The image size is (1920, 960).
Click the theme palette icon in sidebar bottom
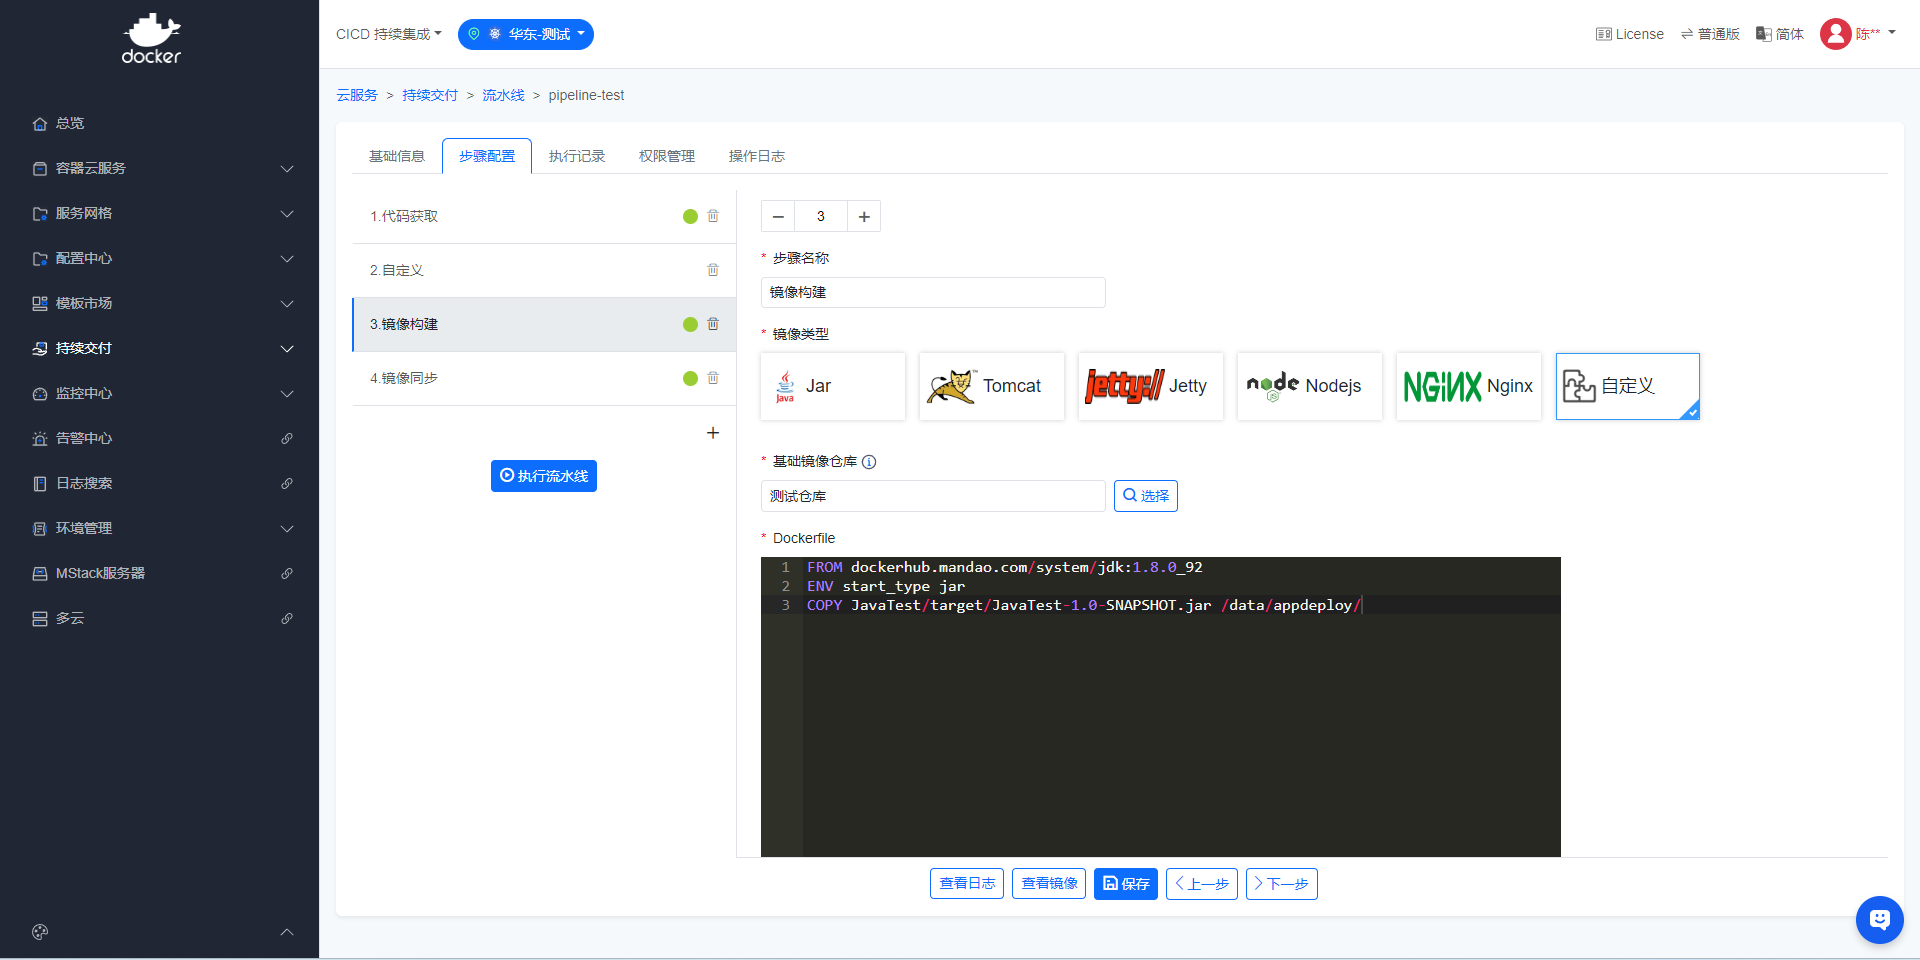[40, 932]
